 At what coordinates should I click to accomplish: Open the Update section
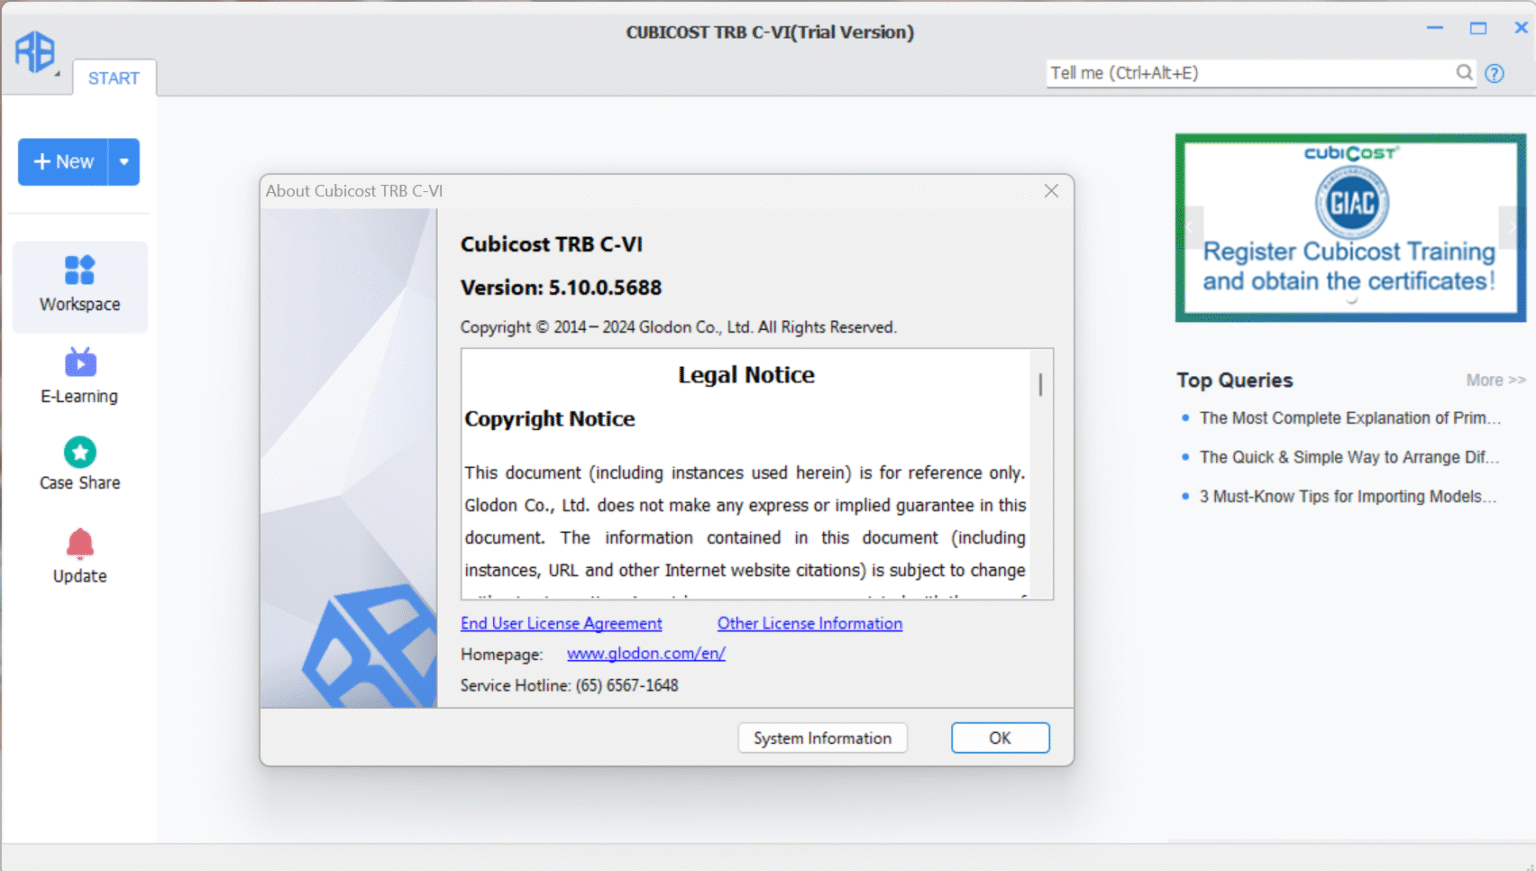click(x=80, y=556)
